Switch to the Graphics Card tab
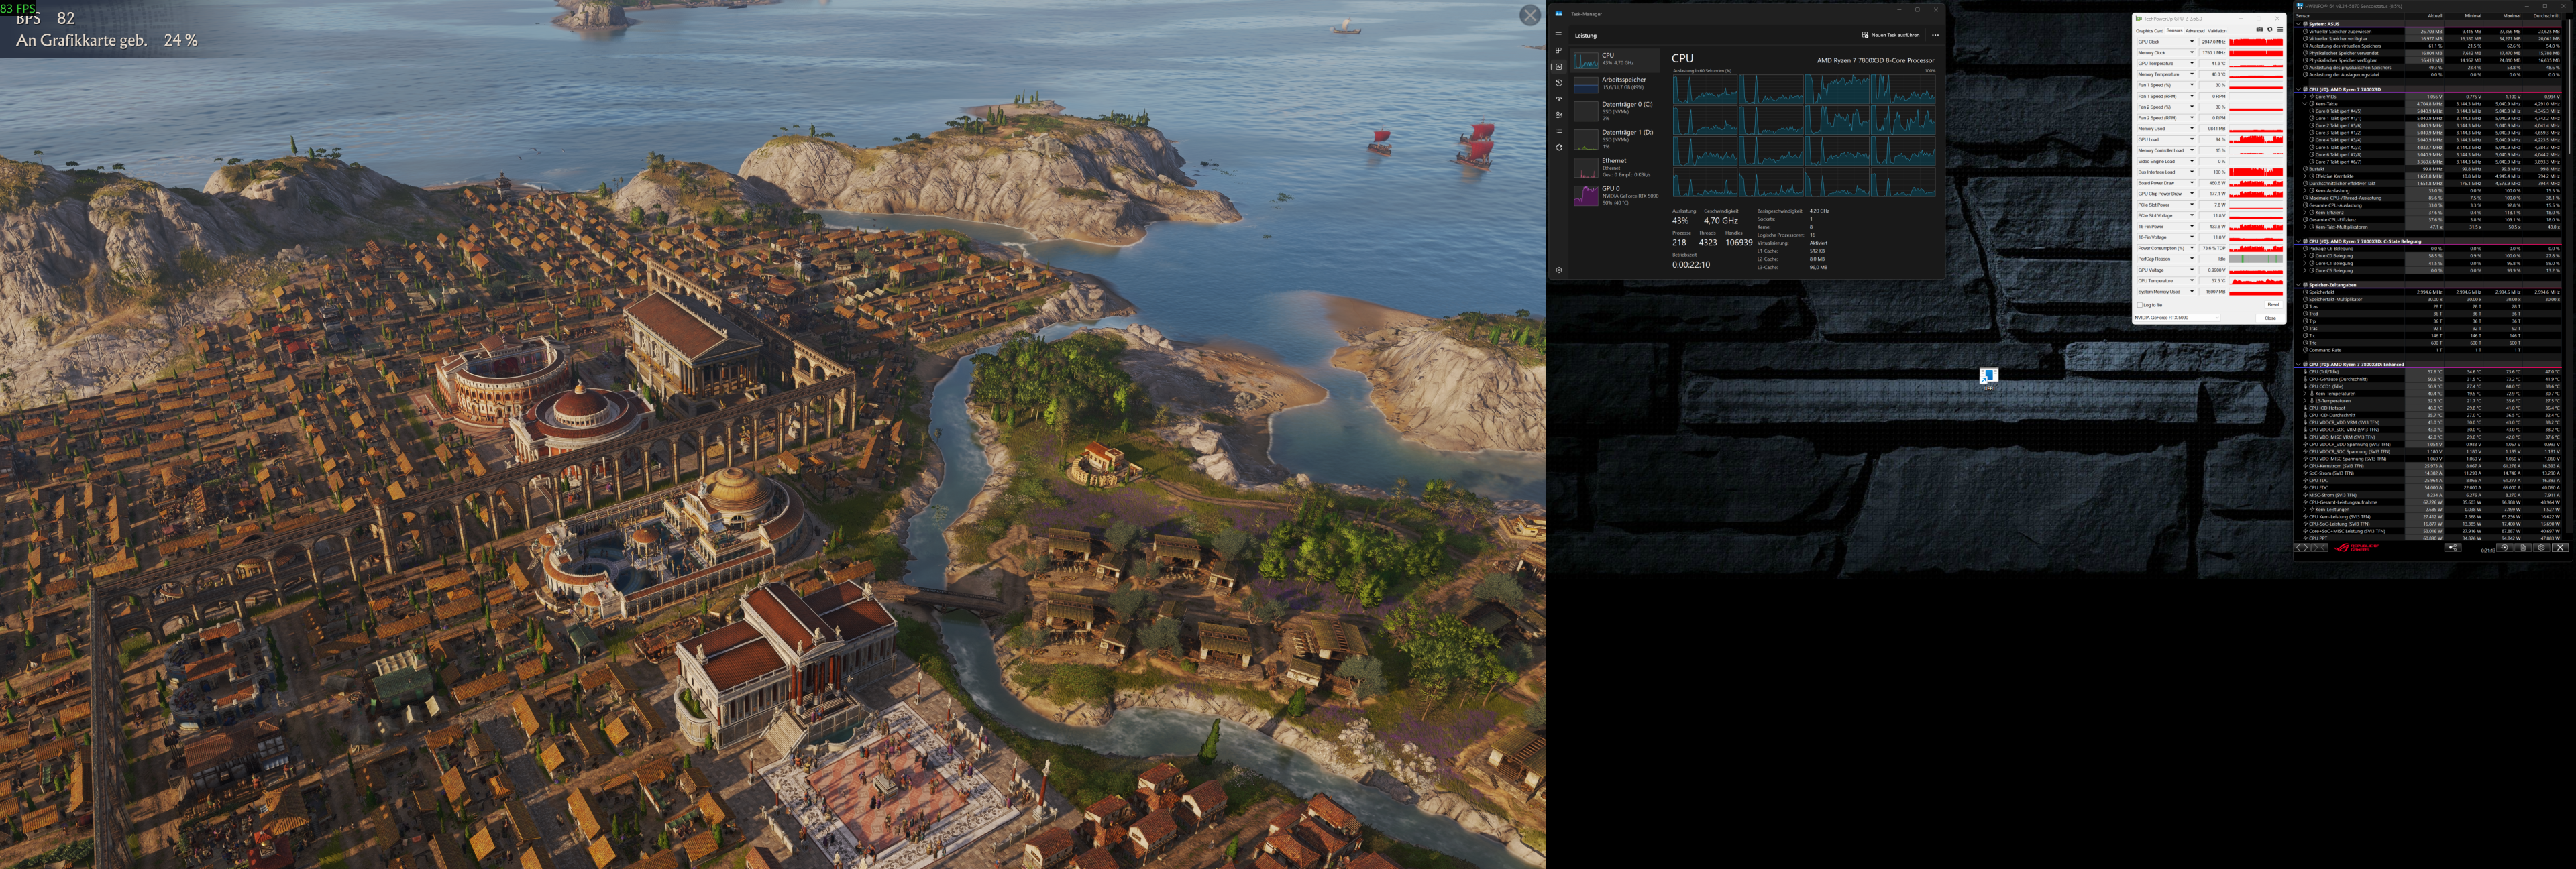The width and height of the screenshot is (2576, 869). [x=2150, y=31]
